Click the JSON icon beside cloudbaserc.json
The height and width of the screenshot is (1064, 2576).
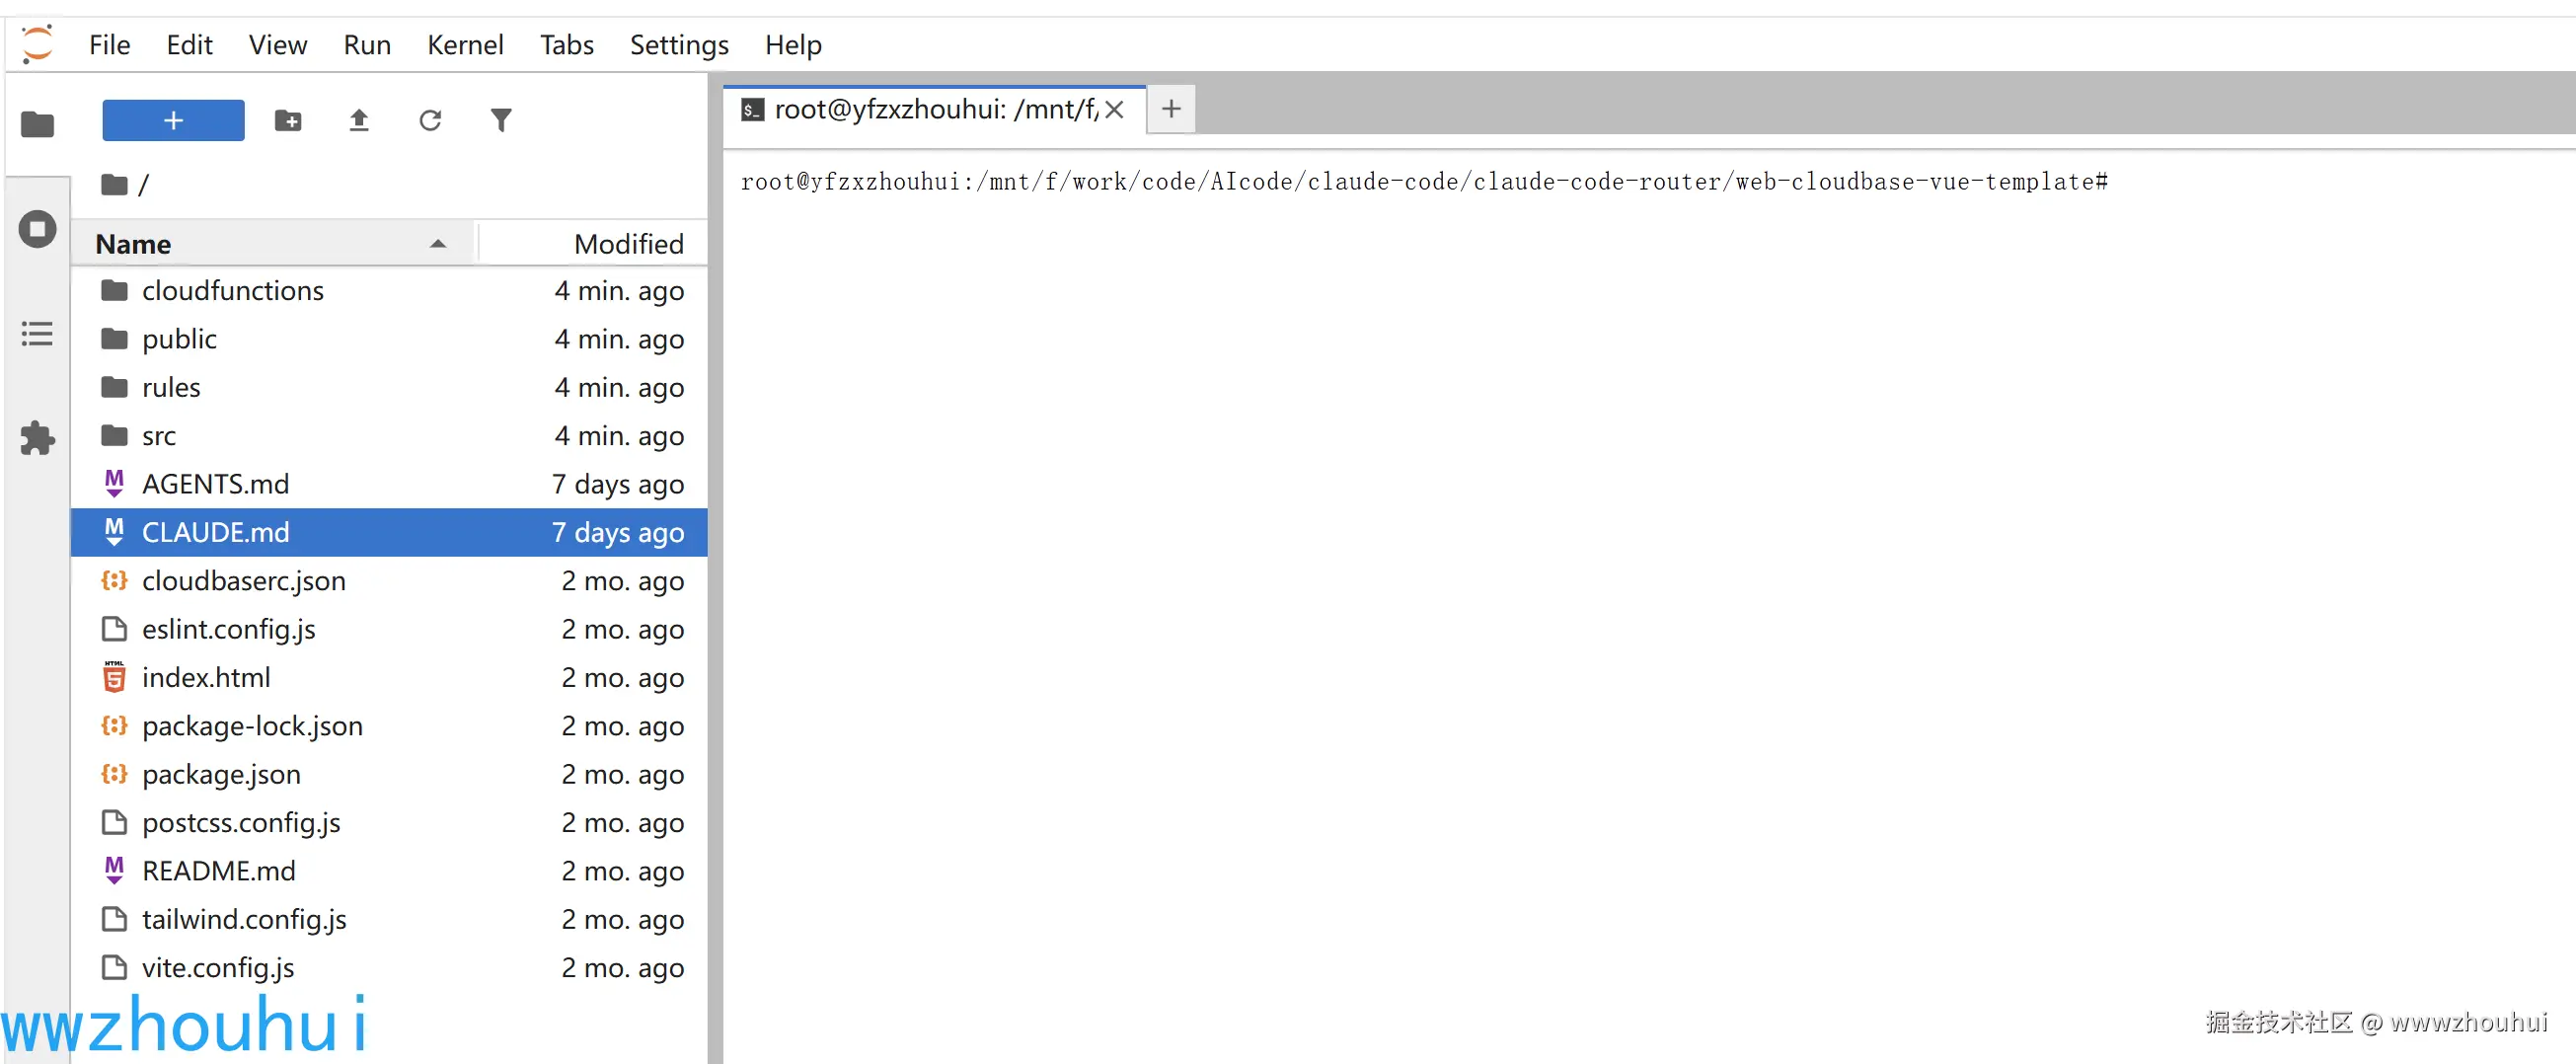point(114,580)
